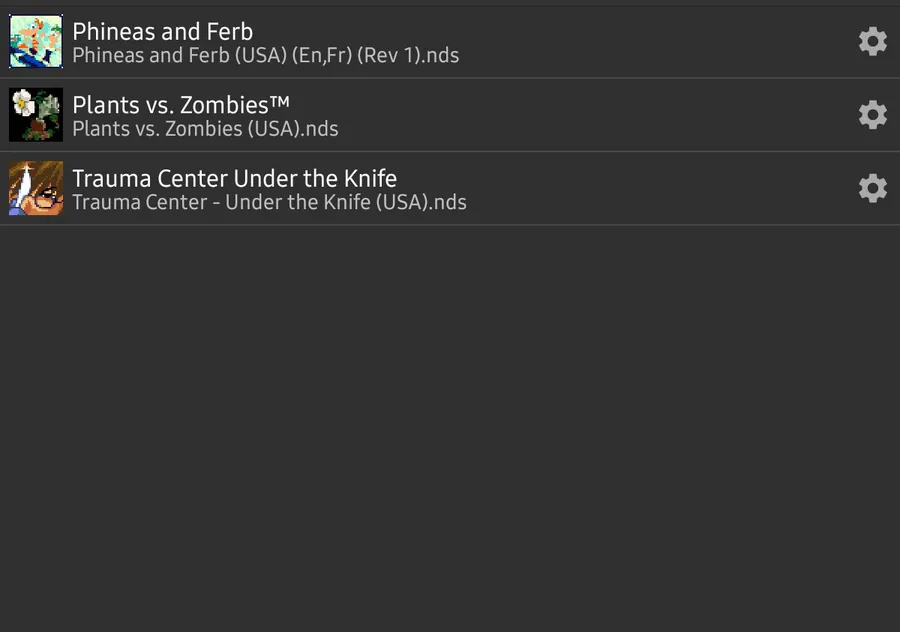Click the Phineas and Ferb game icon
Image resolution: width=900 pixels, height=632 pixels.
point(36,41)
